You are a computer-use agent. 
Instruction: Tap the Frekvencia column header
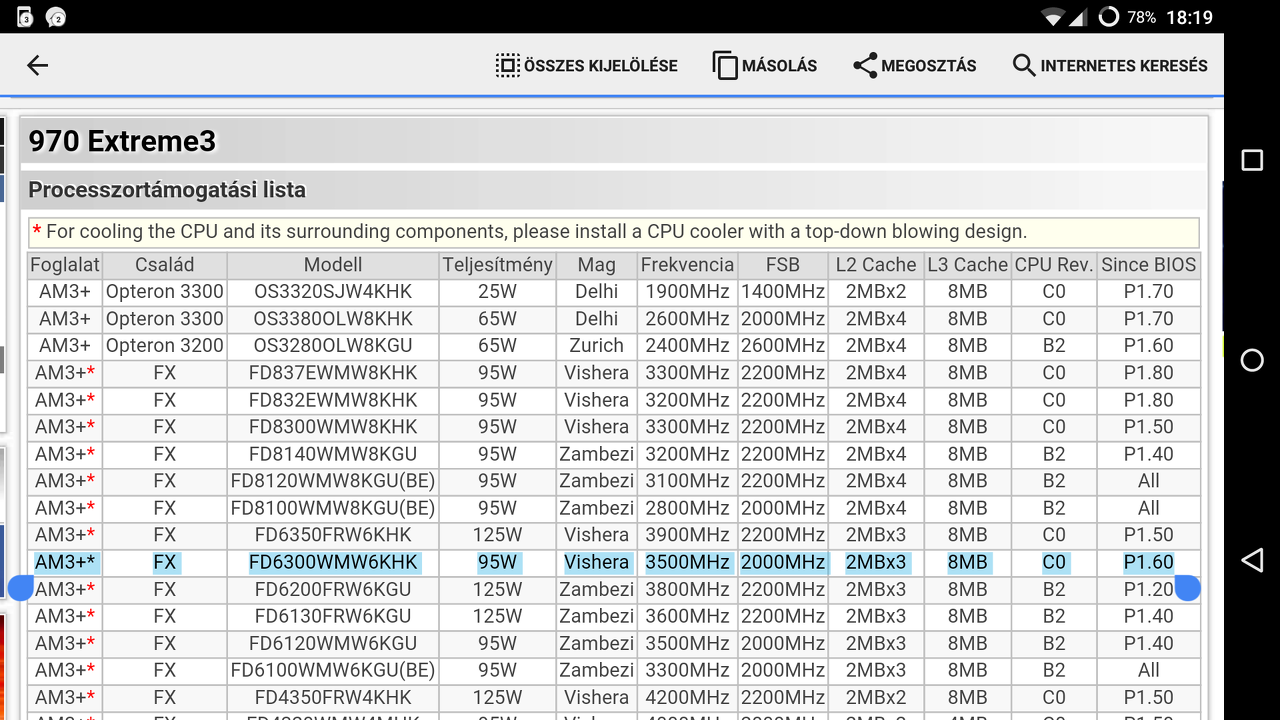(688, 265)
